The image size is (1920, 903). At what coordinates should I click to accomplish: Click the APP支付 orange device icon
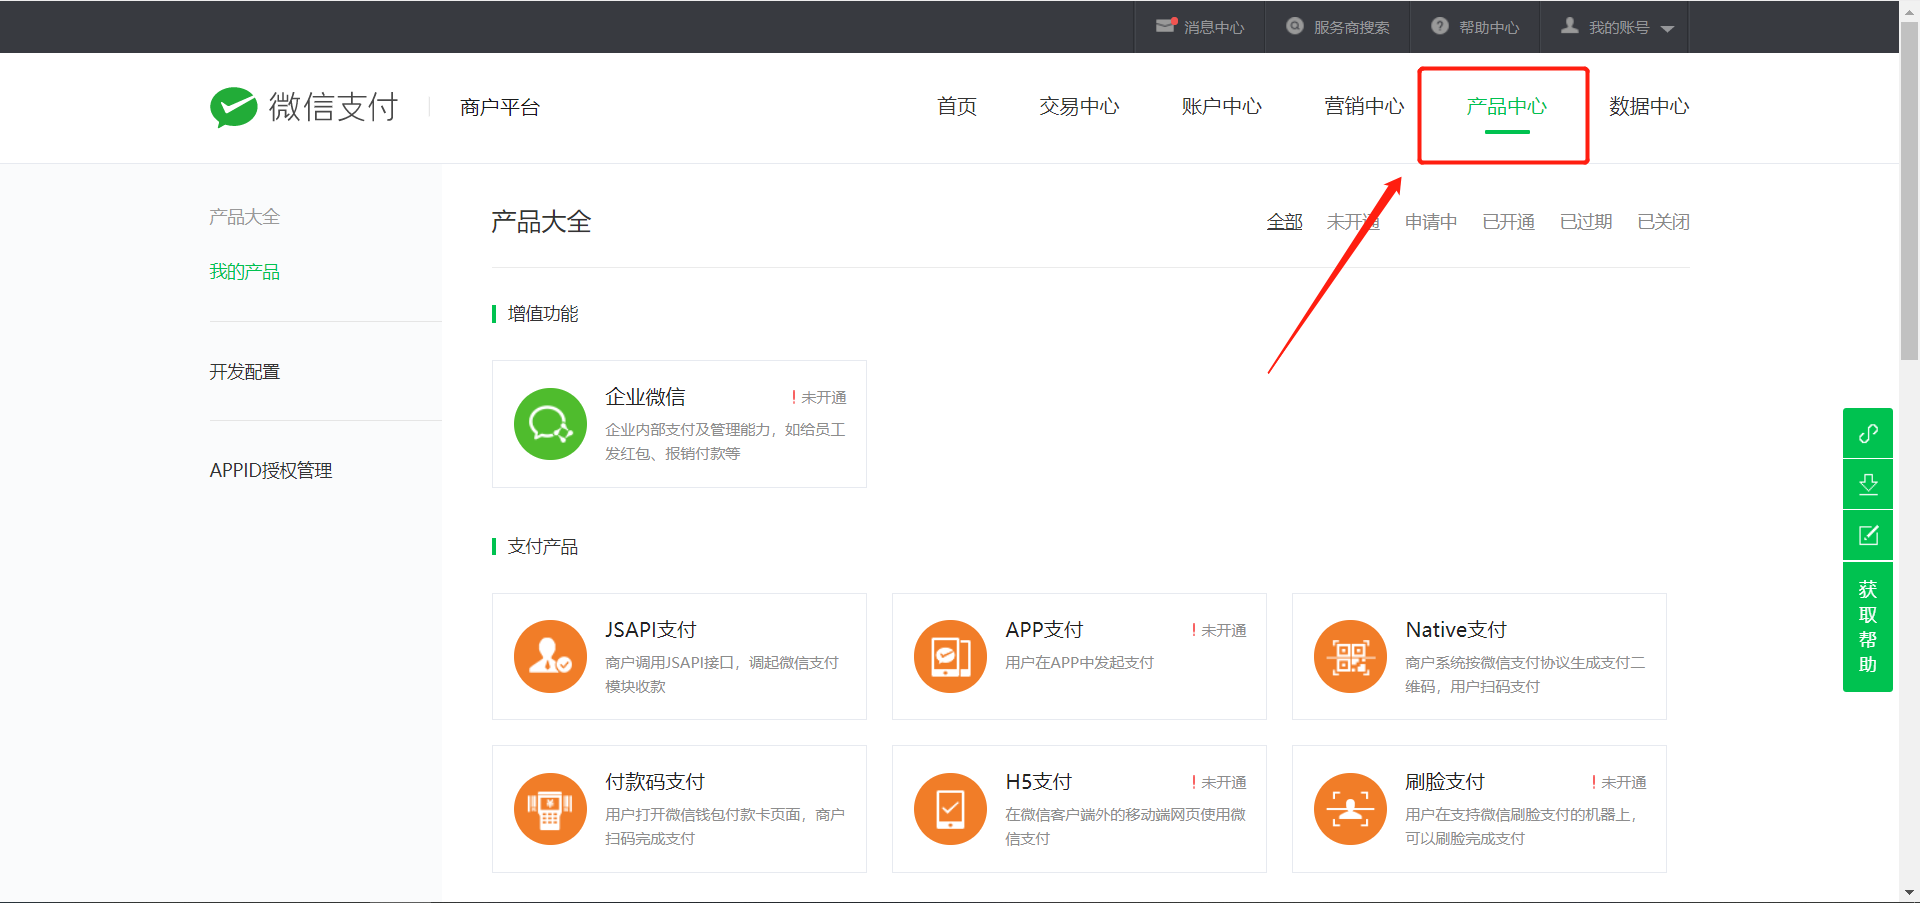tap(950, 657)
